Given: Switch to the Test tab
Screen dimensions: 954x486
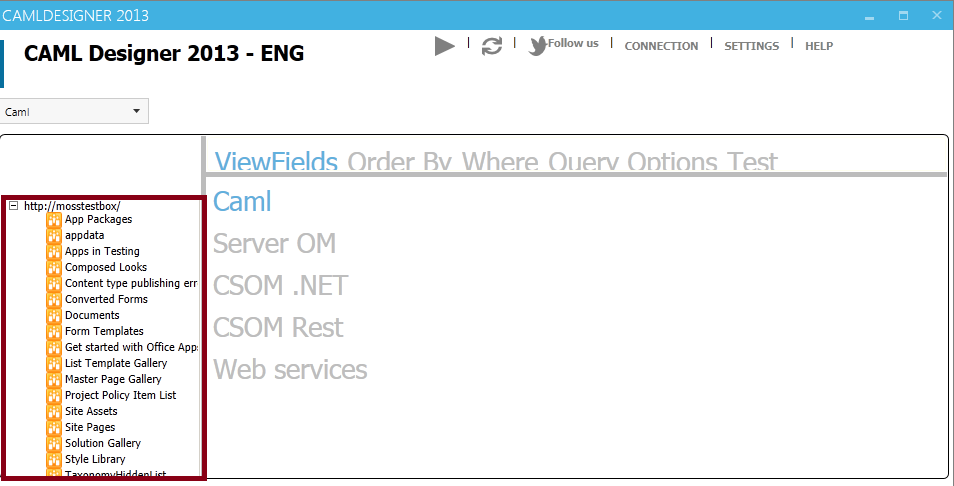Looking at the screenshot, I should 753,162.
